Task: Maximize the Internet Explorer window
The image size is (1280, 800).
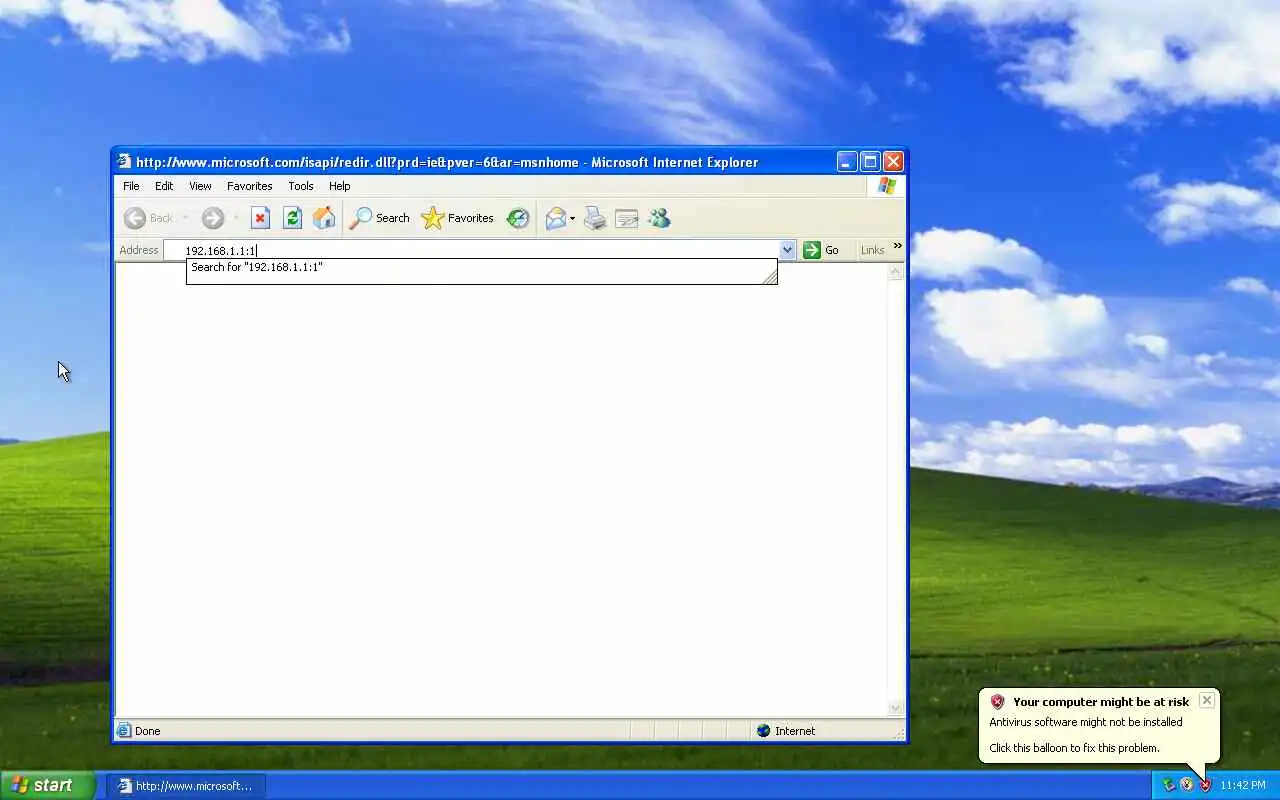Action: click(870, 161)
